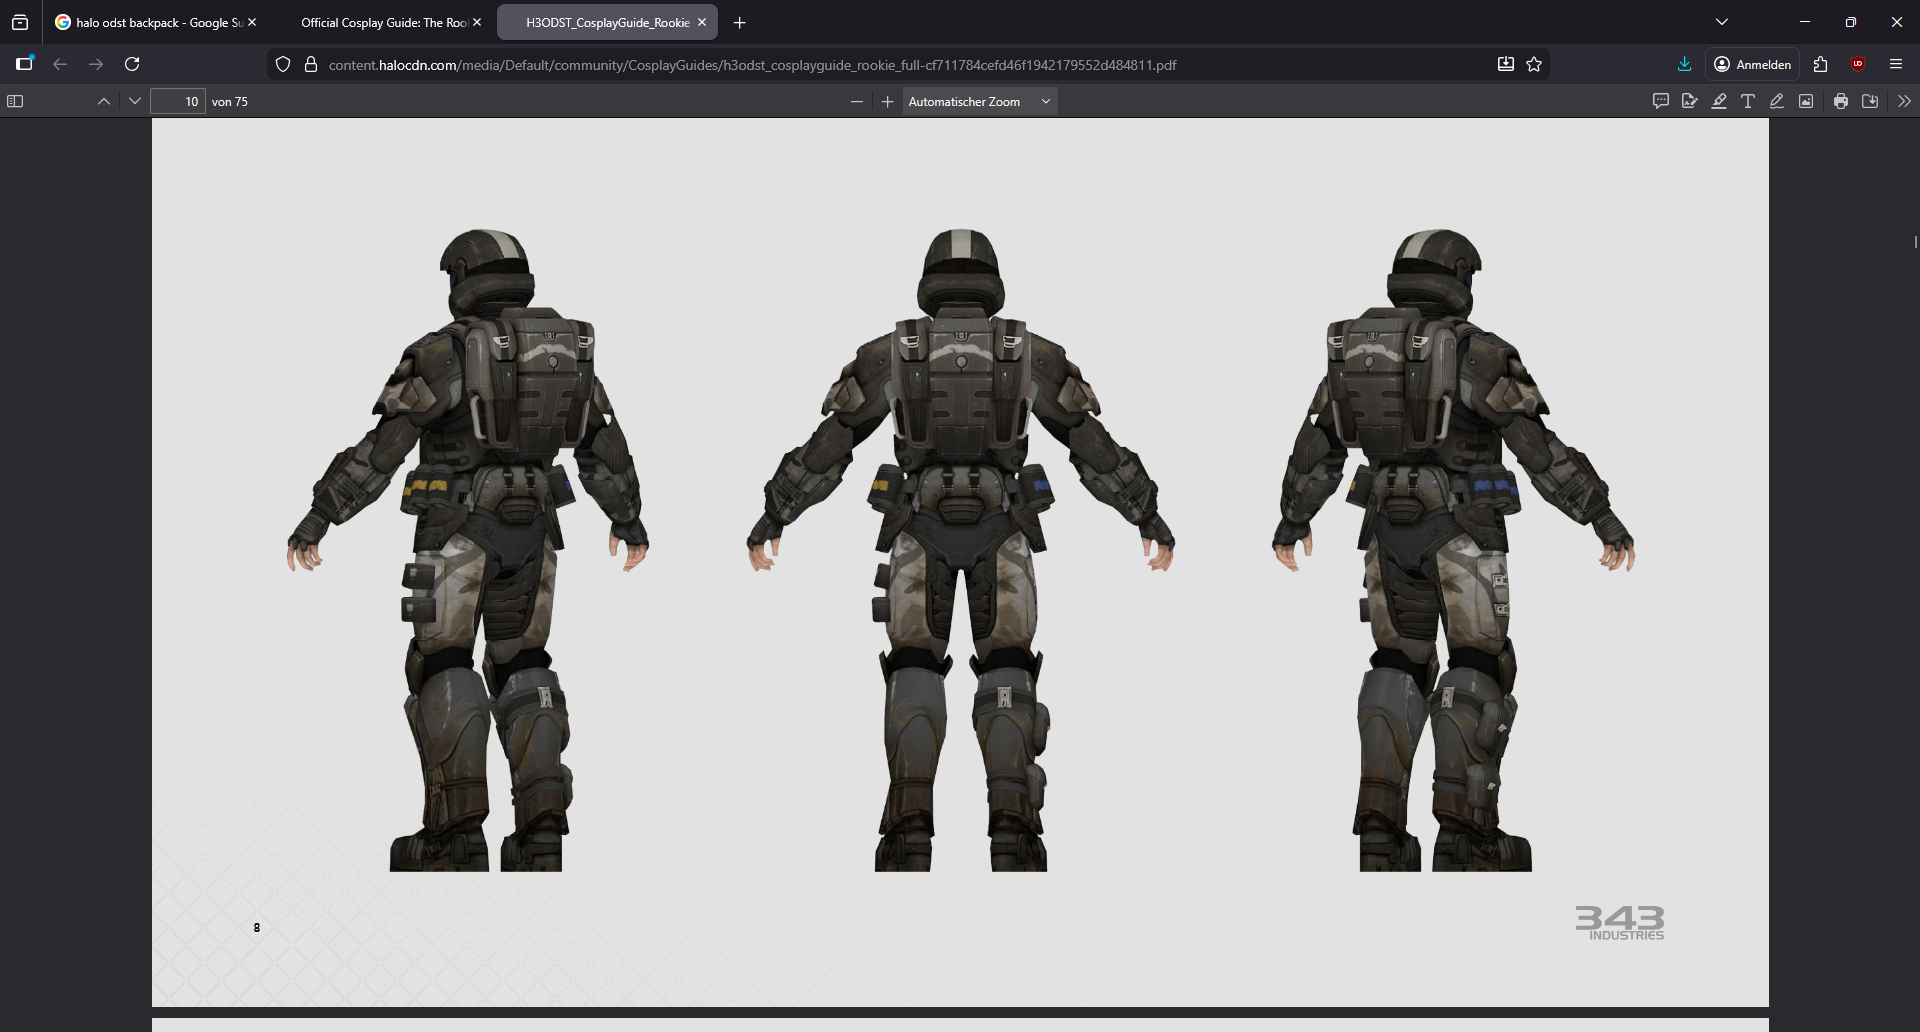Open the list all tabs dropdown
This screenshot has height=1032, width=1920.
1722,22
